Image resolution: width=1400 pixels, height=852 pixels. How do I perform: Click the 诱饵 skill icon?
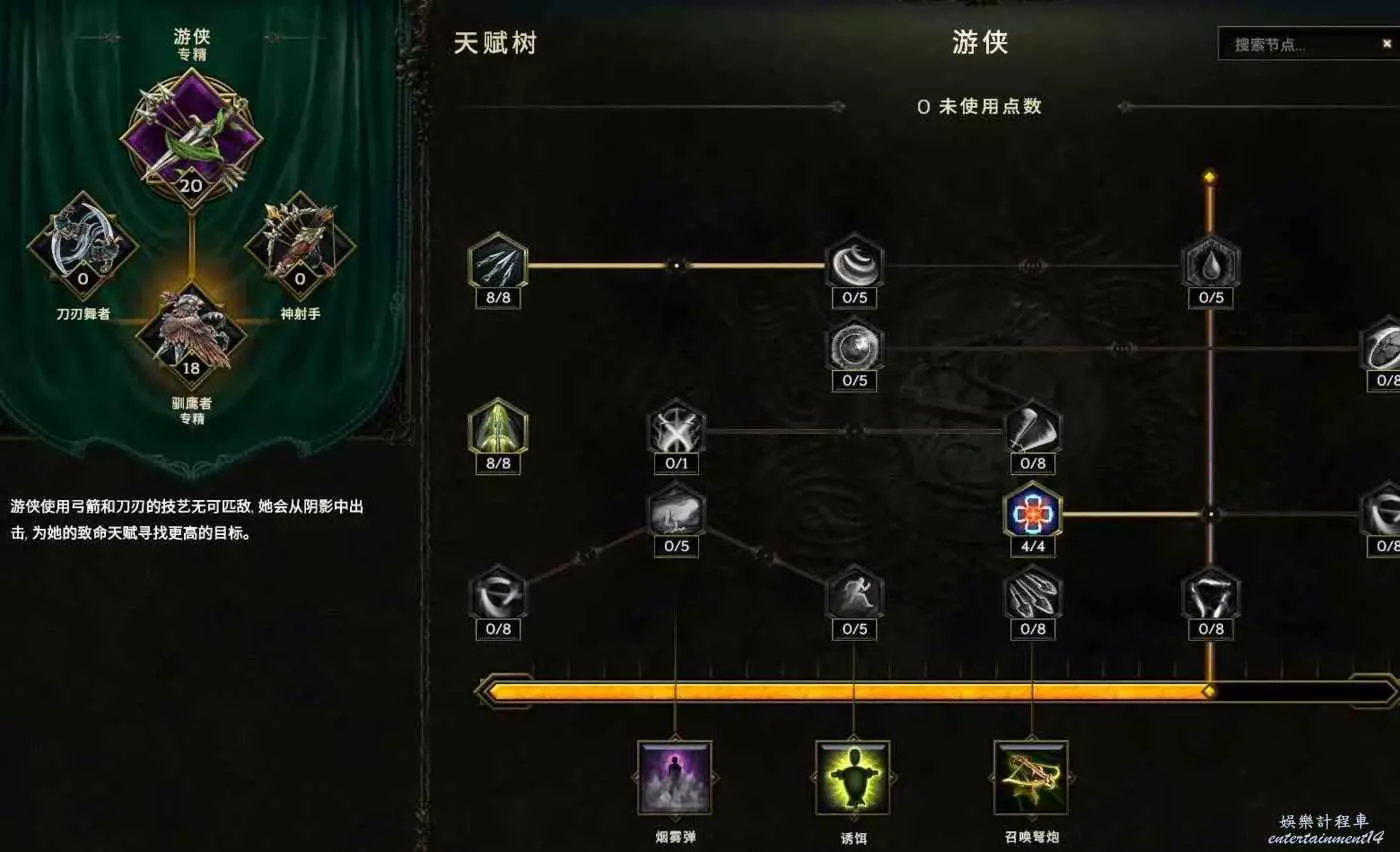click(853, 778)
